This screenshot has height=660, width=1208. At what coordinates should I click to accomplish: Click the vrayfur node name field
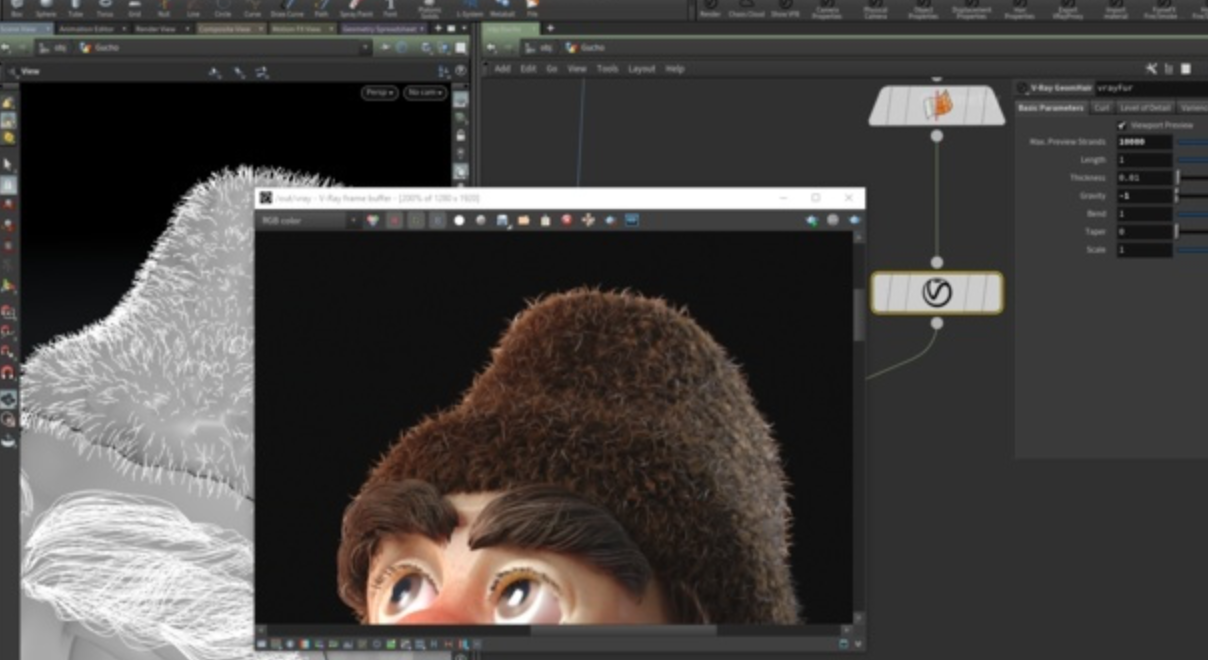click(x=1151, y=88)
